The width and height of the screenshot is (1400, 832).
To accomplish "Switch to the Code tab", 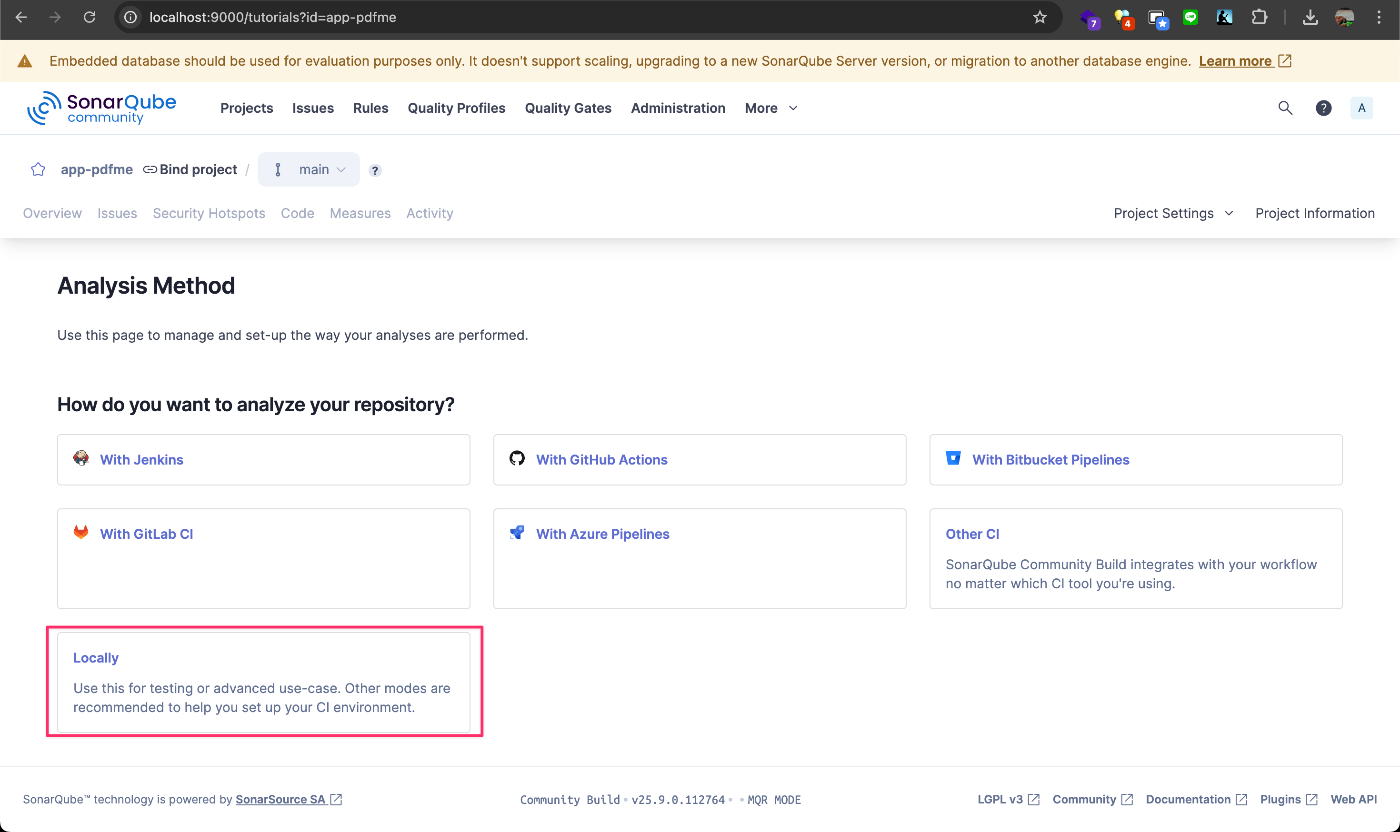I will [297, 213].
